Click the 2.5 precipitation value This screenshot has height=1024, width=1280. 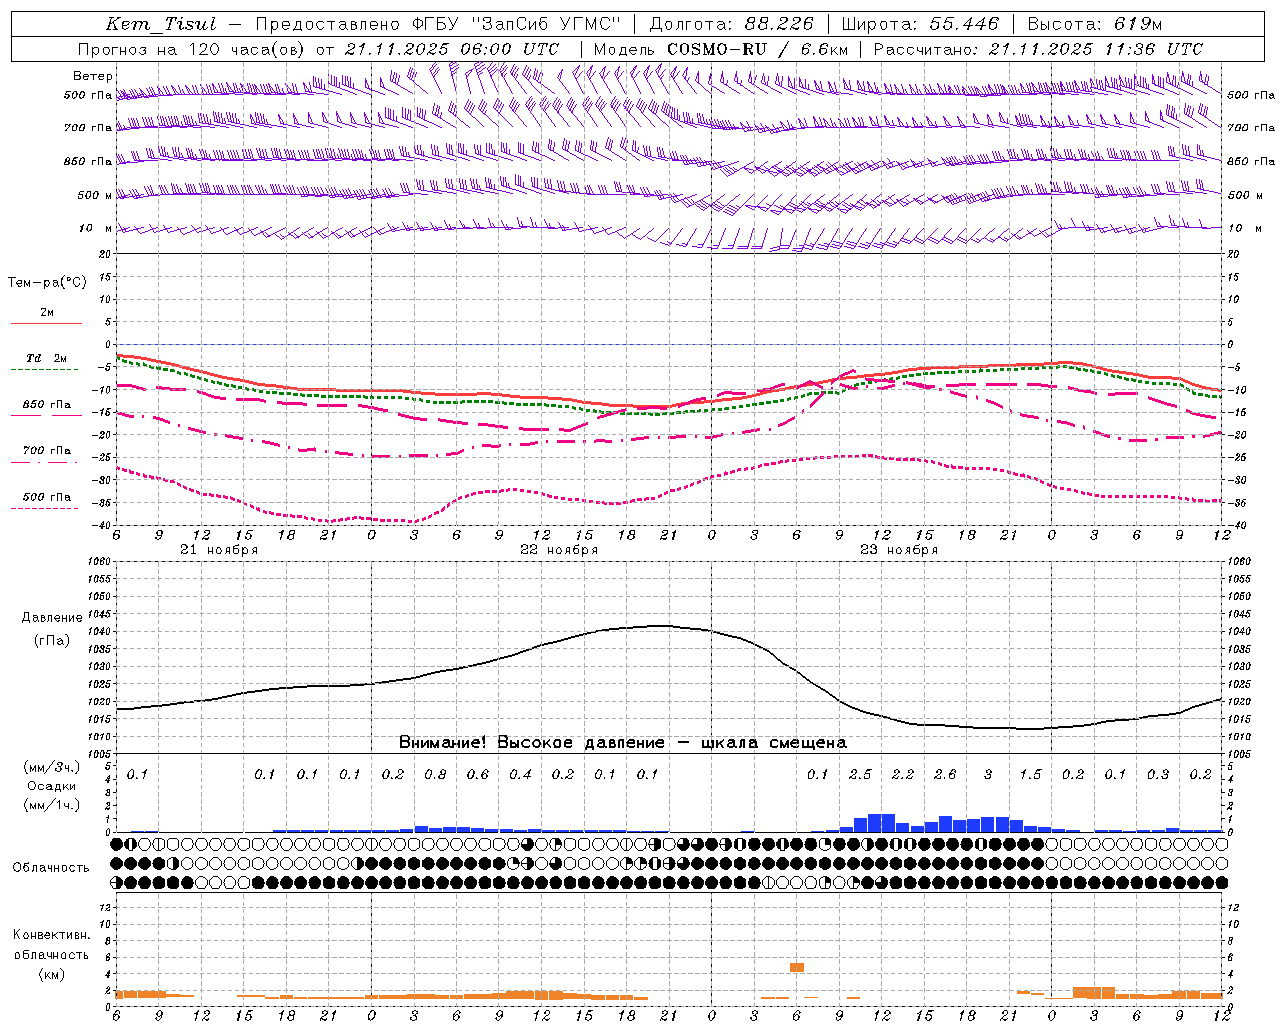(x=860, y=774)
